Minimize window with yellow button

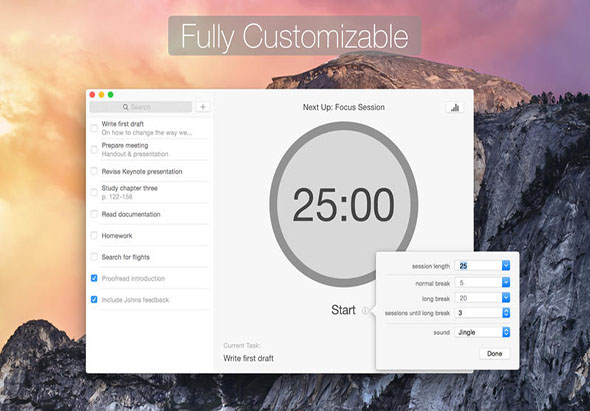tap(101, 94)
